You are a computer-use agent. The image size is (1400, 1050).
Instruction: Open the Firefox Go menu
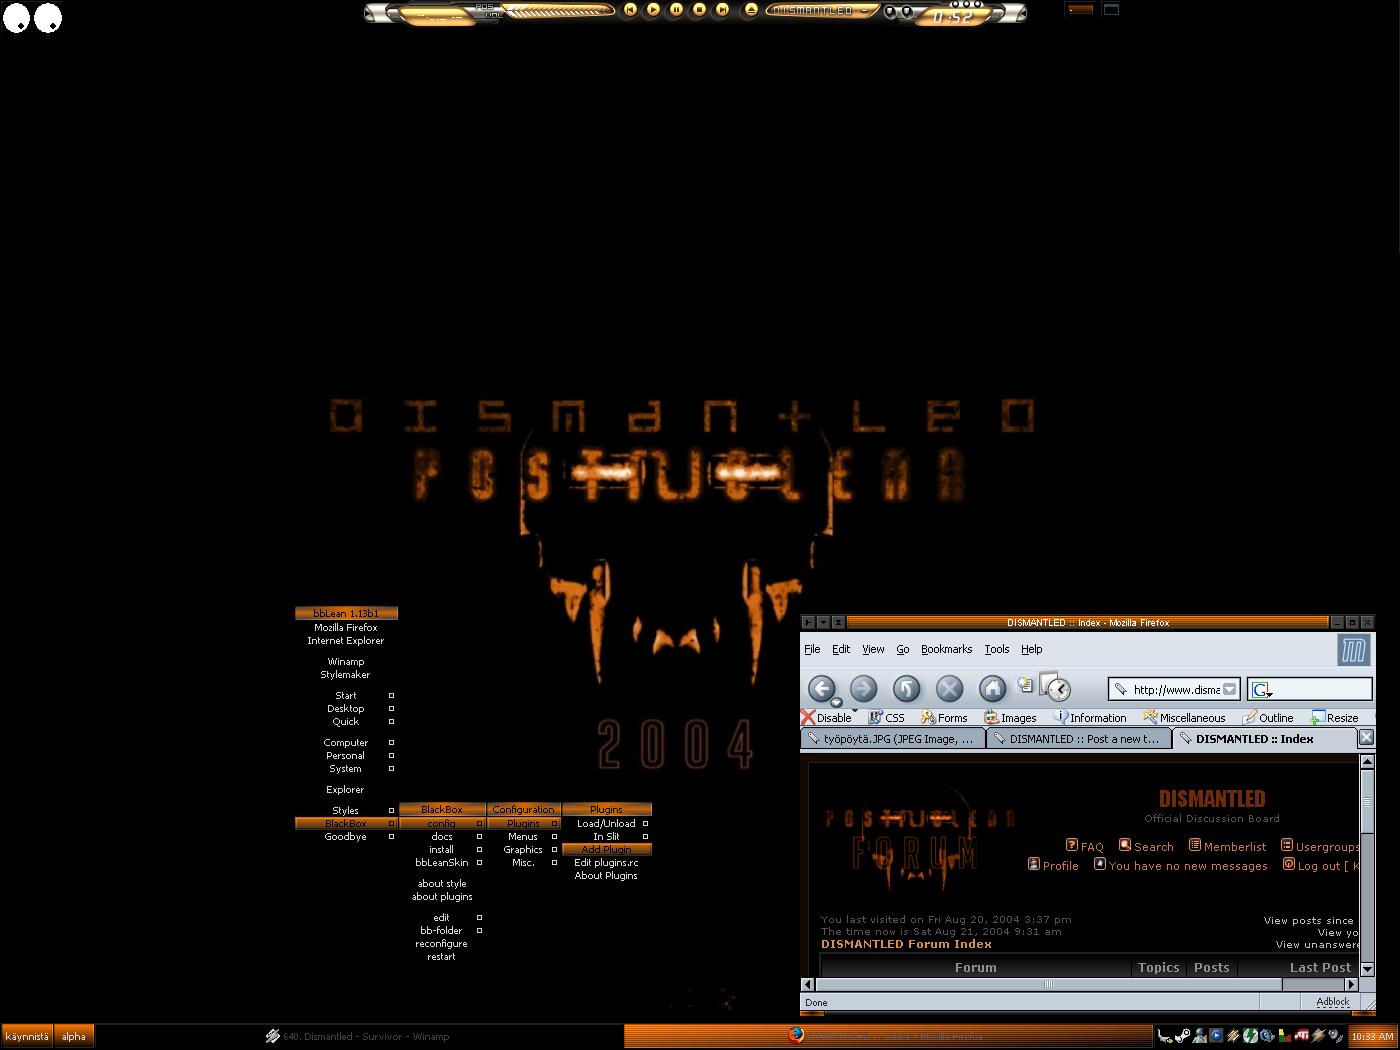tap(903, 649)
